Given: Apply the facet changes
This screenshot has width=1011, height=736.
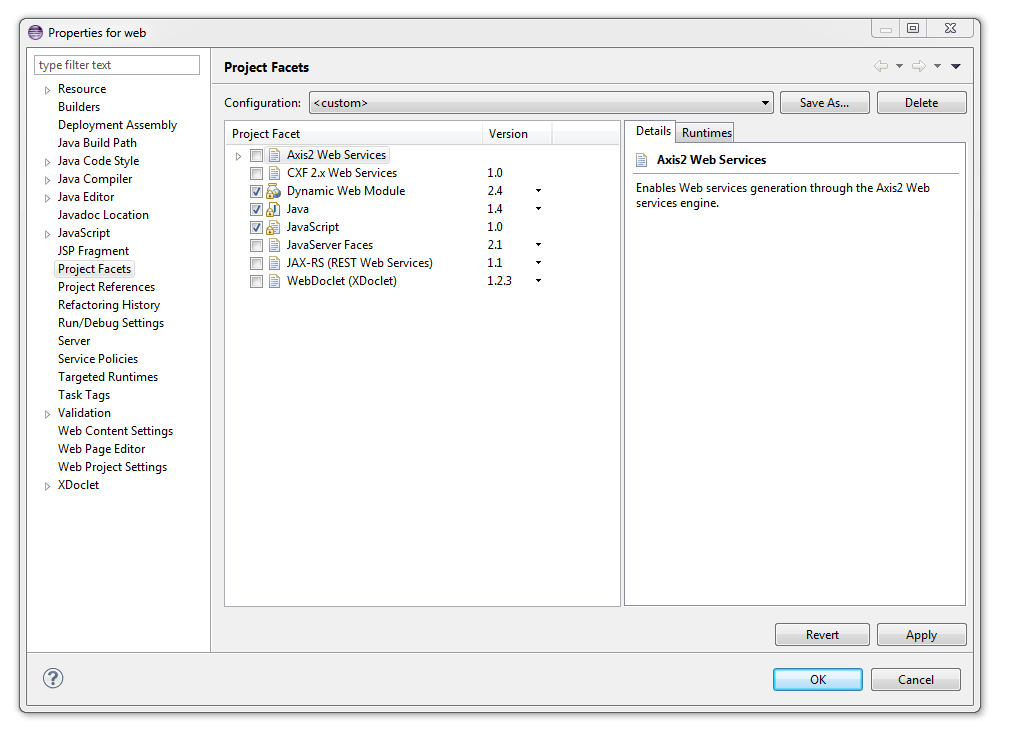Looking at the screenshot, I should tap(921, 634).
